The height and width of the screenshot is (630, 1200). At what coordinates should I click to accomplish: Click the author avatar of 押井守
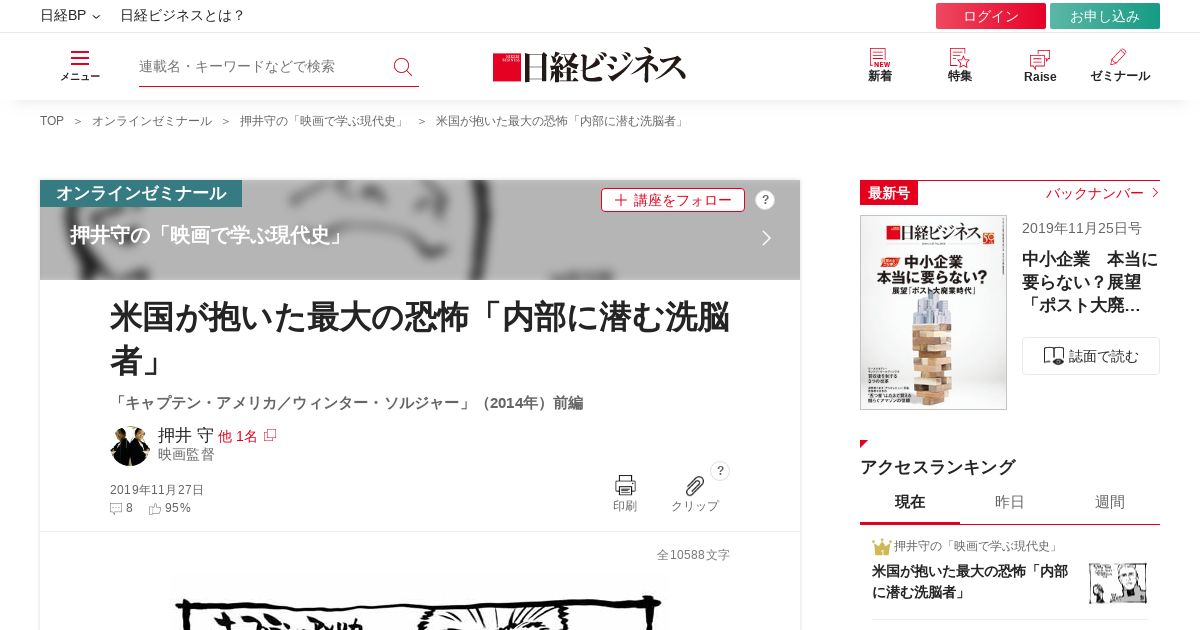(x=130, y=446)
